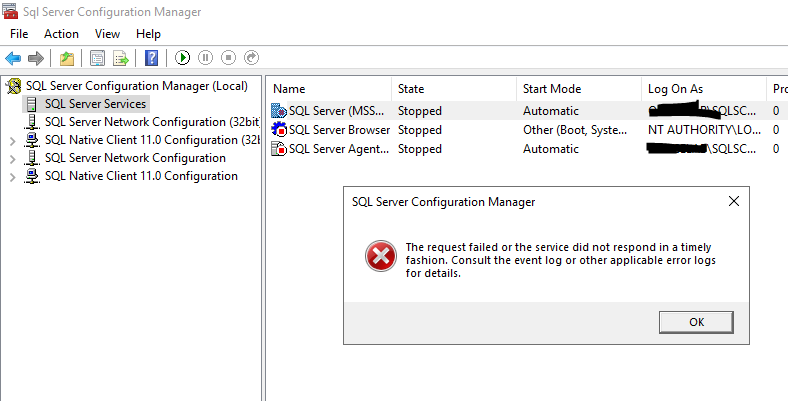The height and width of the screenshot is (401, 788).
Task: Click Stopped state of SQL Server (MSS...)
Action: click(x=420, y=111)
